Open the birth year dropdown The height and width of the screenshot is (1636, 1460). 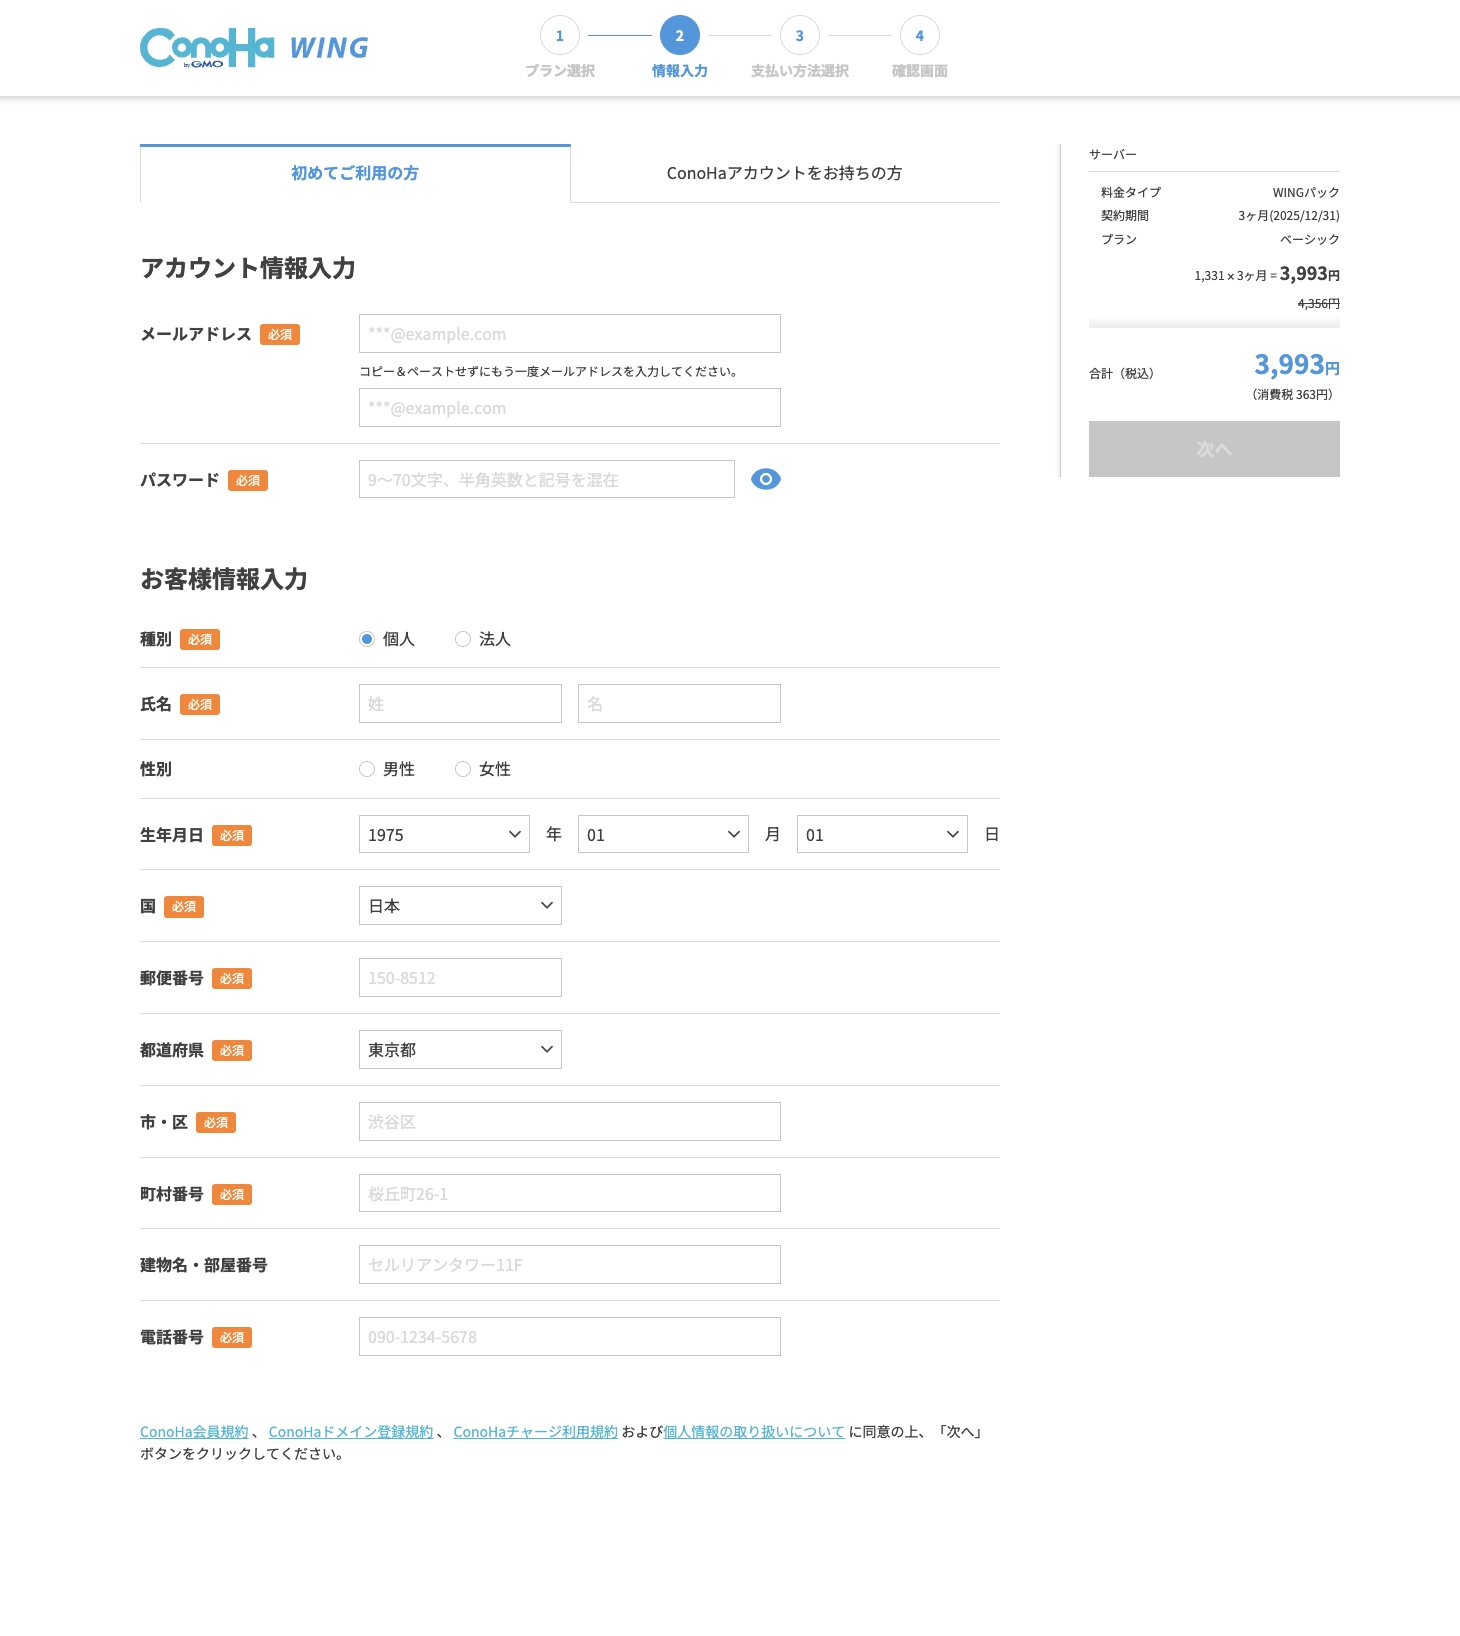[444, 834]
